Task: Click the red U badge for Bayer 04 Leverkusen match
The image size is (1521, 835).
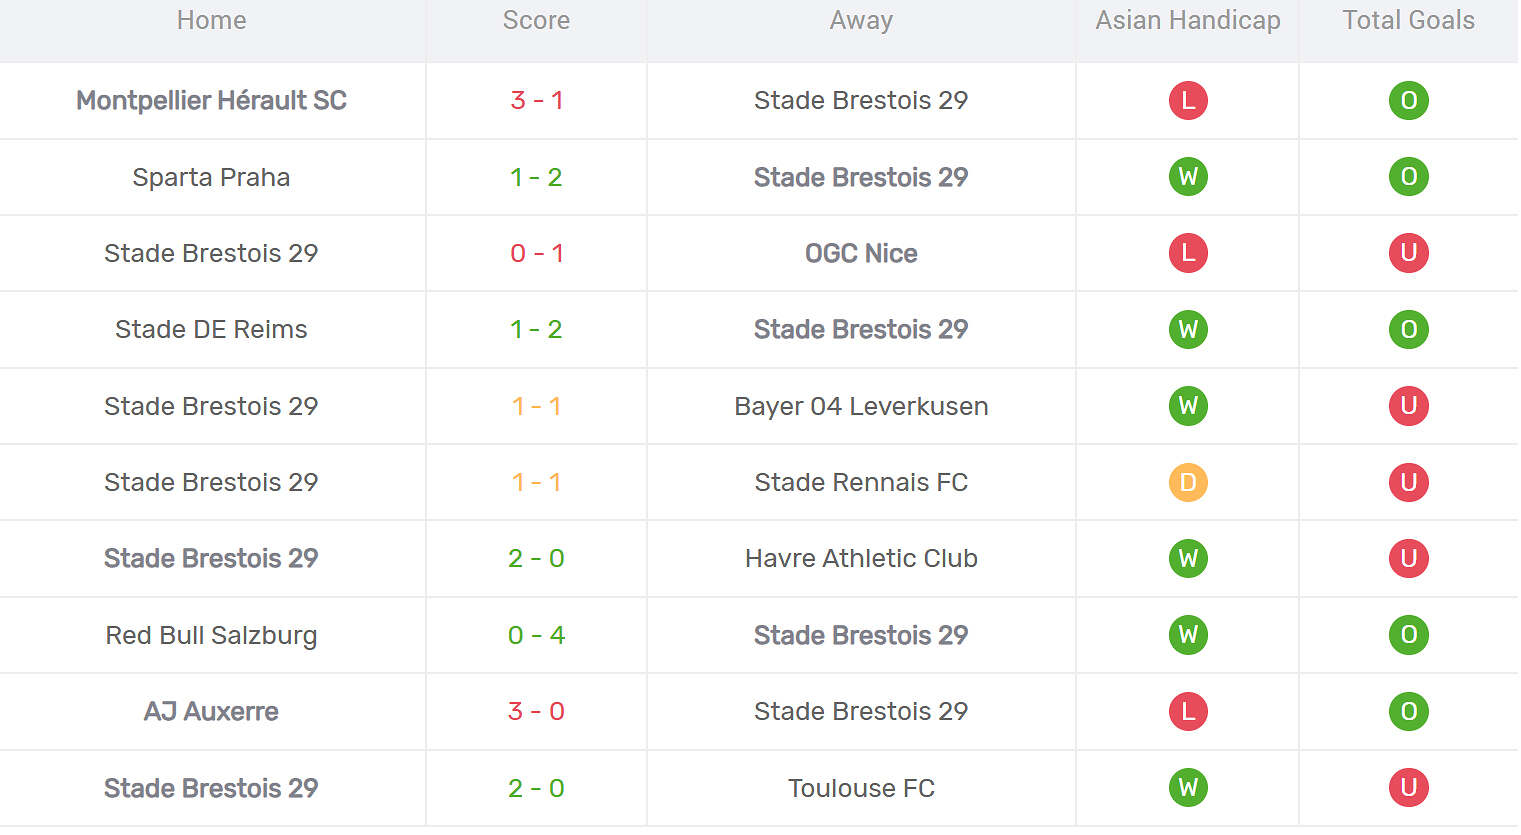Action: (x=1408, y=406)
